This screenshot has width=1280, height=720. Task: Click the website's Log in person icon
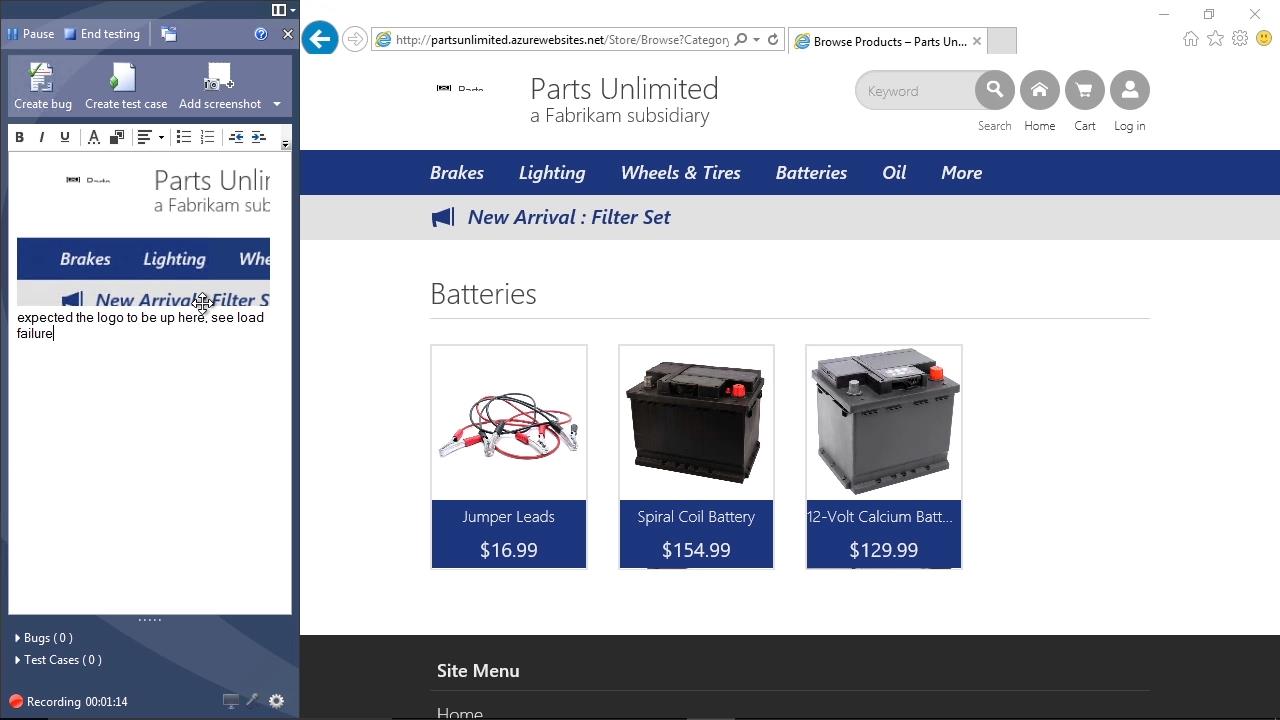coord(1129,91)
